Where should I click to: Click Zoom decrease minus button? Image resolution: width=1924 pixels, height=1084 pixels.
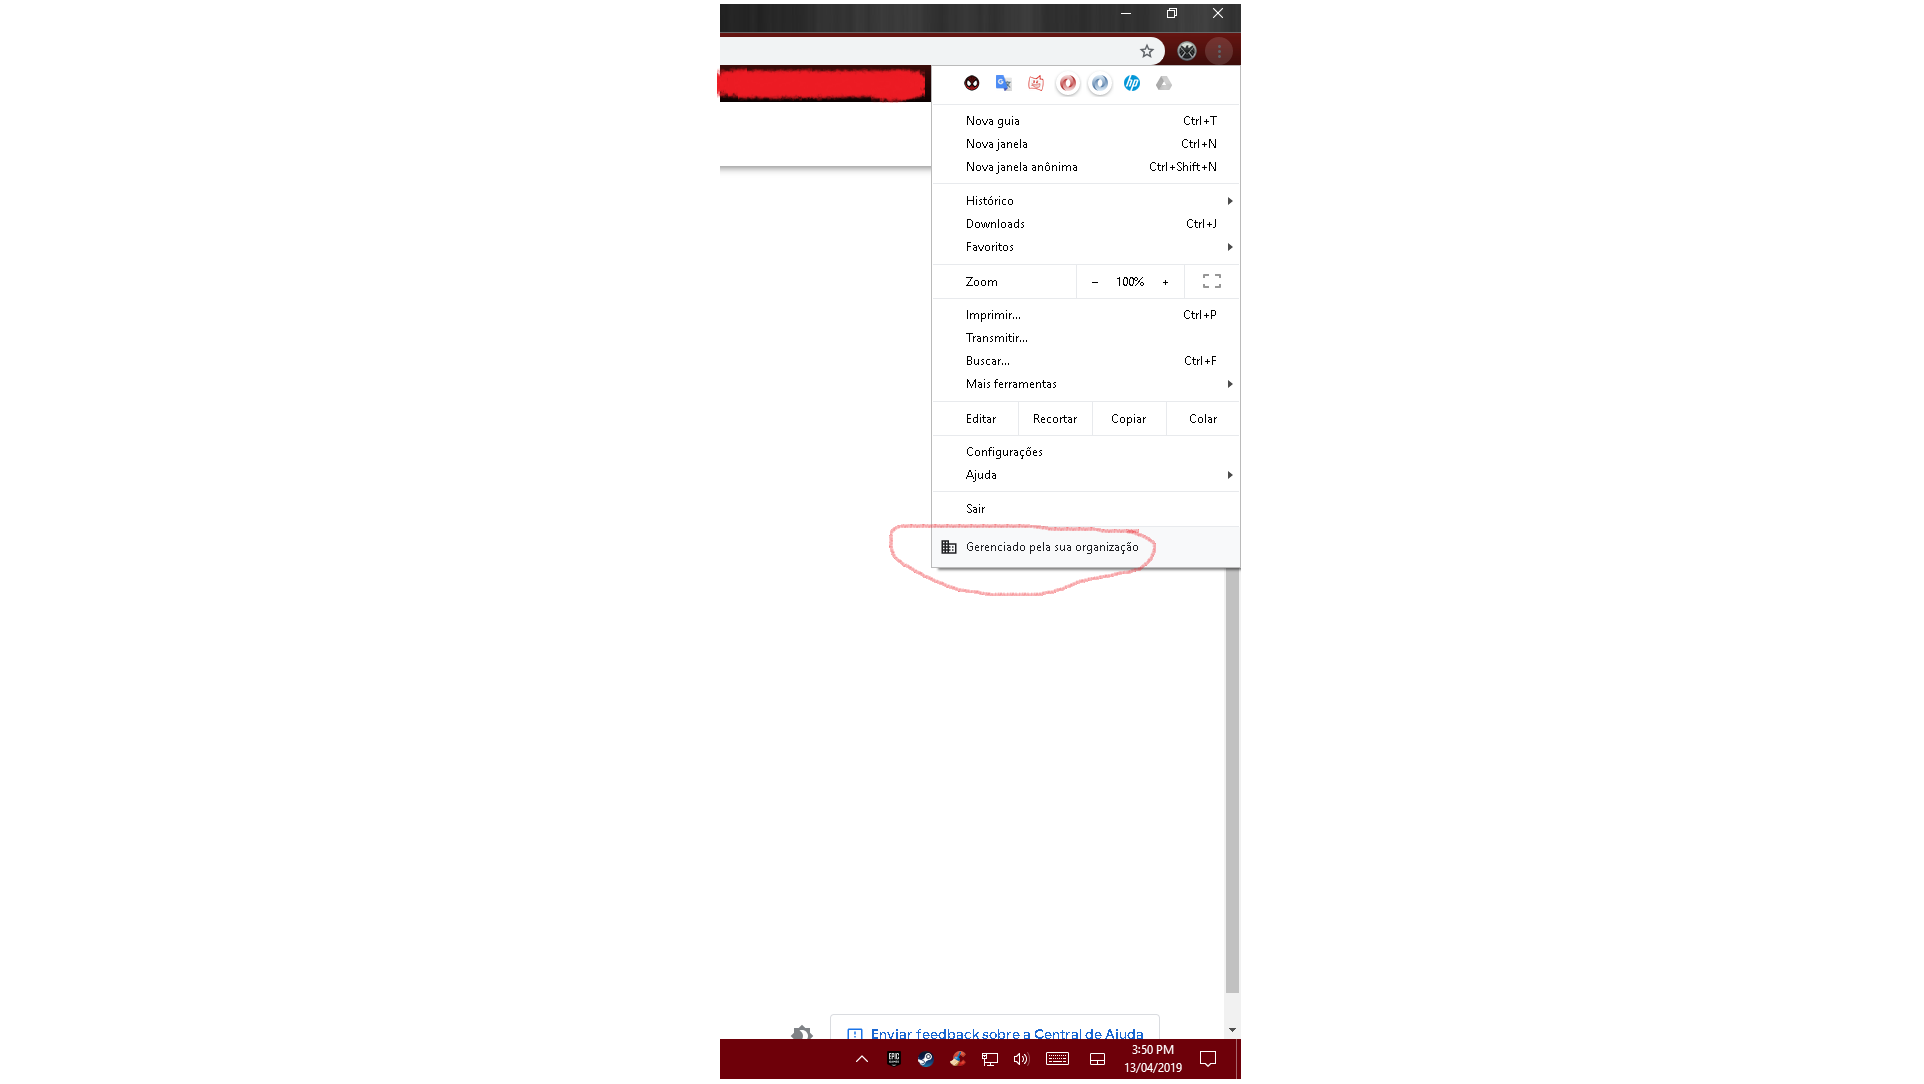click(1095, 282)
